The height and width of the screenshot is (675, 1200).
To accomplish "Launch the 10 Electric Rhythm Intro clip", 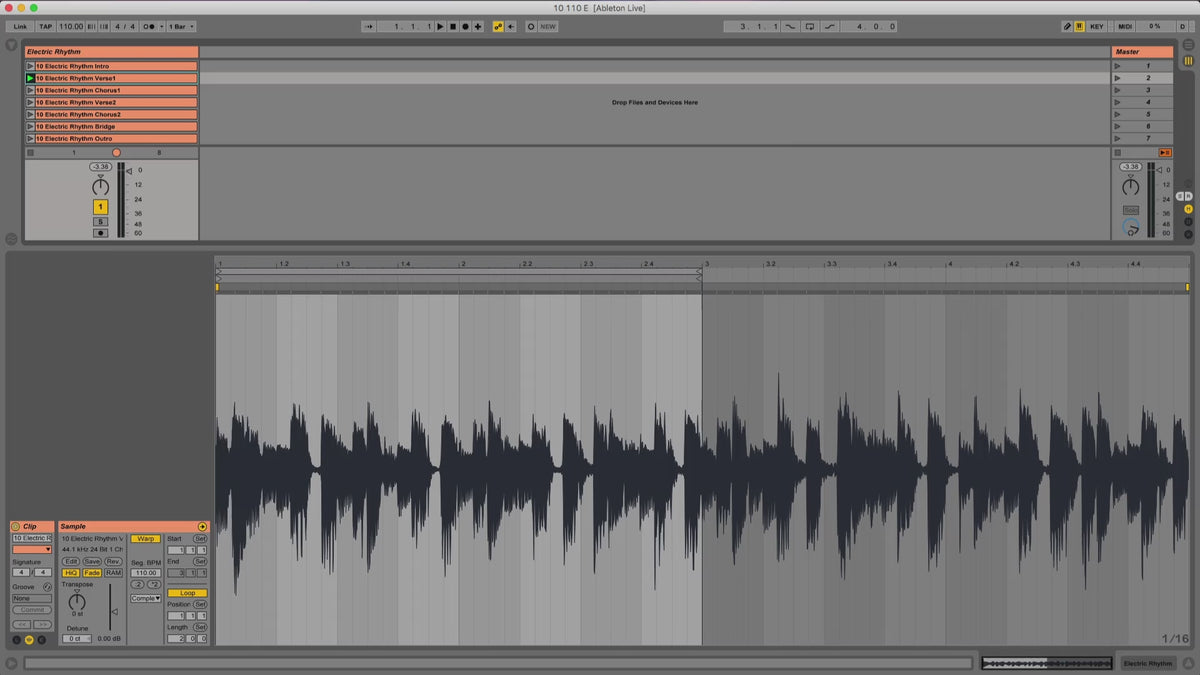I will (30, 66).
